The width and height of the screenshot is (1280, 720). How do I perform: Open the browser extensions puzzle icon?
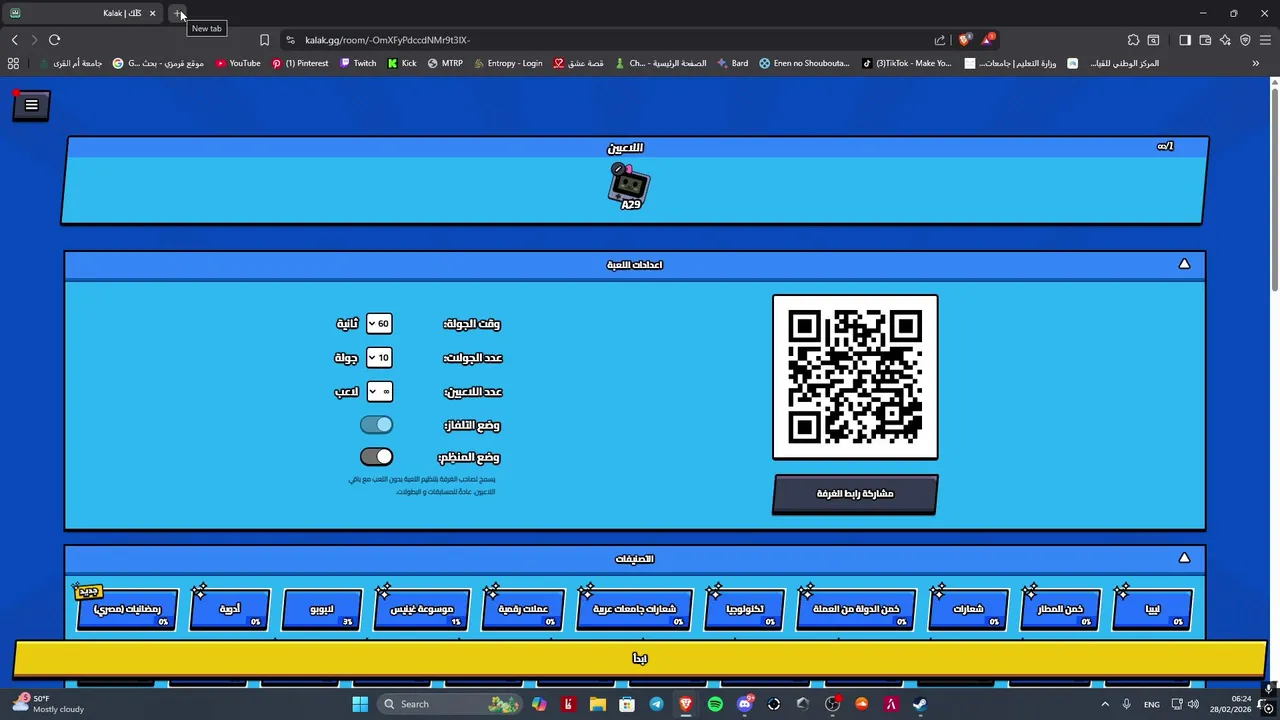click(x=1133, y=40)
